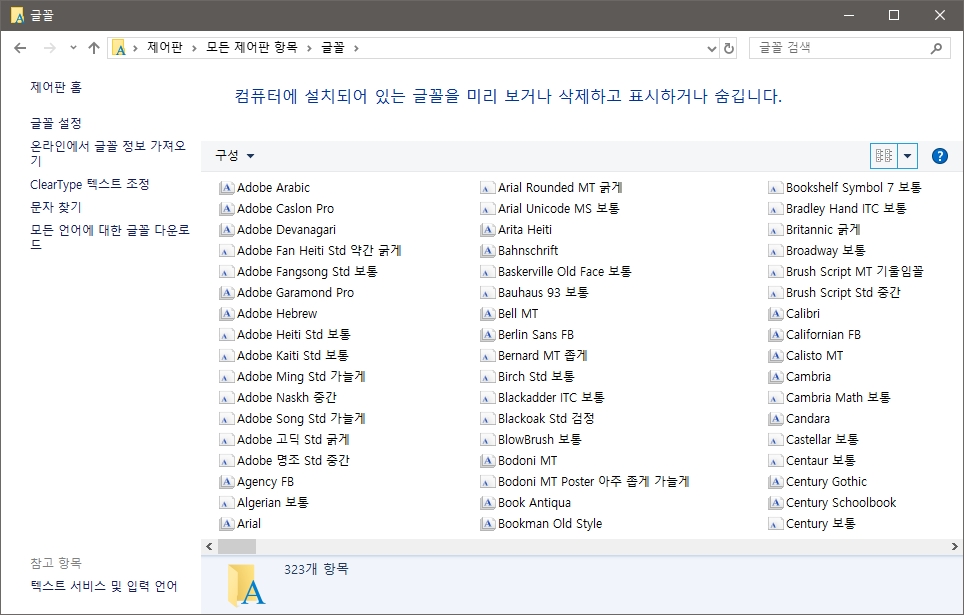964x615 pixels.
Task: Open ClearType 텍스트 조정 link
Action: tap(90, 184)
